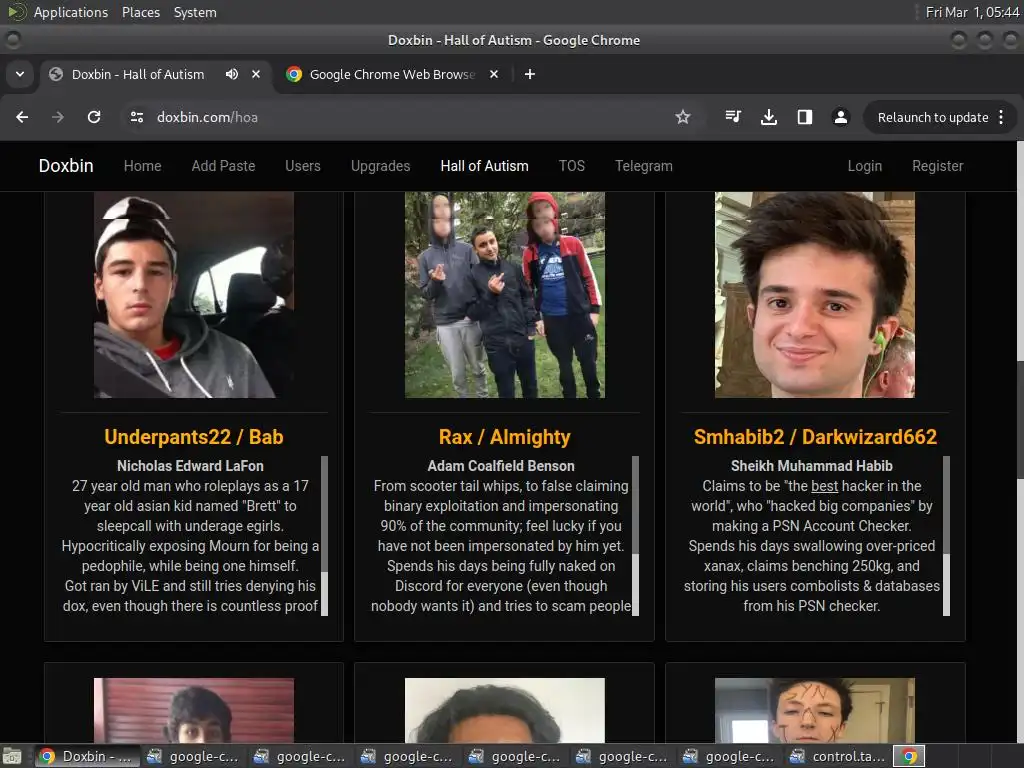The width and height of the screenshot is (1024, 768).
Task: Open the Users nav link
Action: [x=303, y=166]
